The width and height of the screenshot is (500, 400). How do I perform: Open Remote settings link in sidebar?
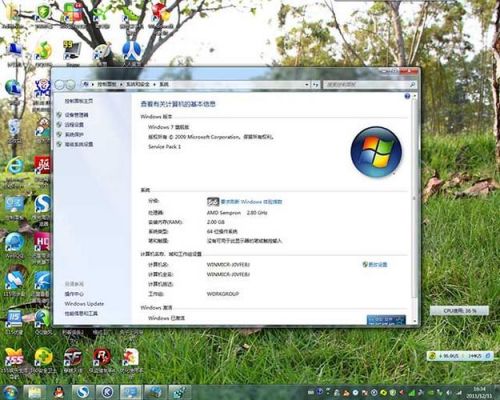click(x=74, y=125)
